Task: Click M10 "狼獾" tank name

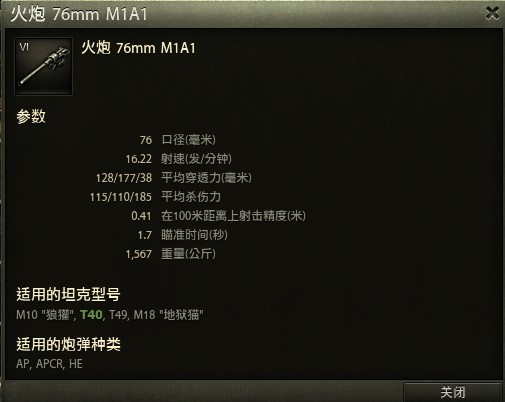Action: [x=44, y=315]
